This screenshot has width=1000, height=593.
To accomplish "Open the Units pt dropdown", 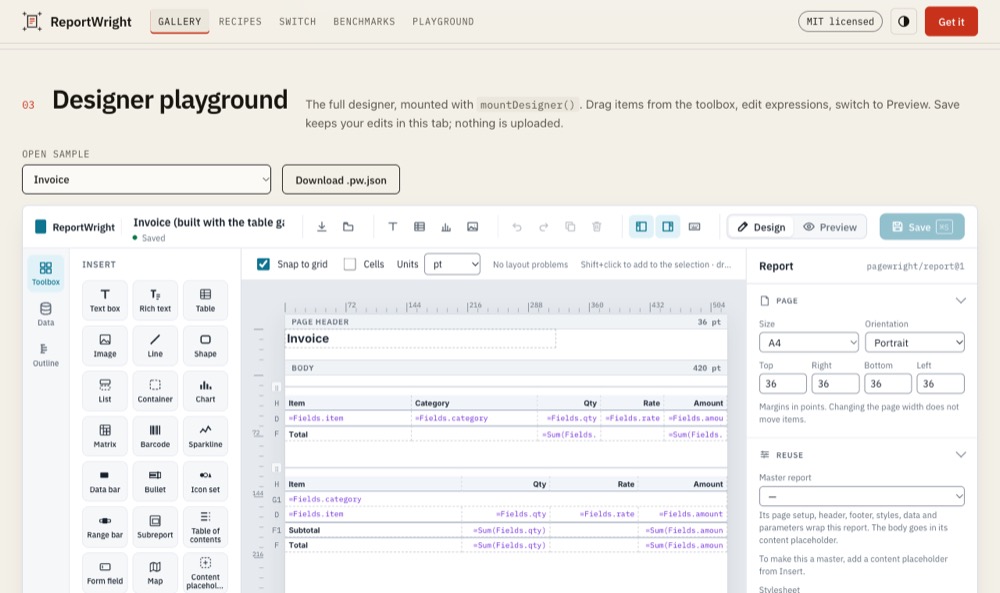I will coord(452,264).
